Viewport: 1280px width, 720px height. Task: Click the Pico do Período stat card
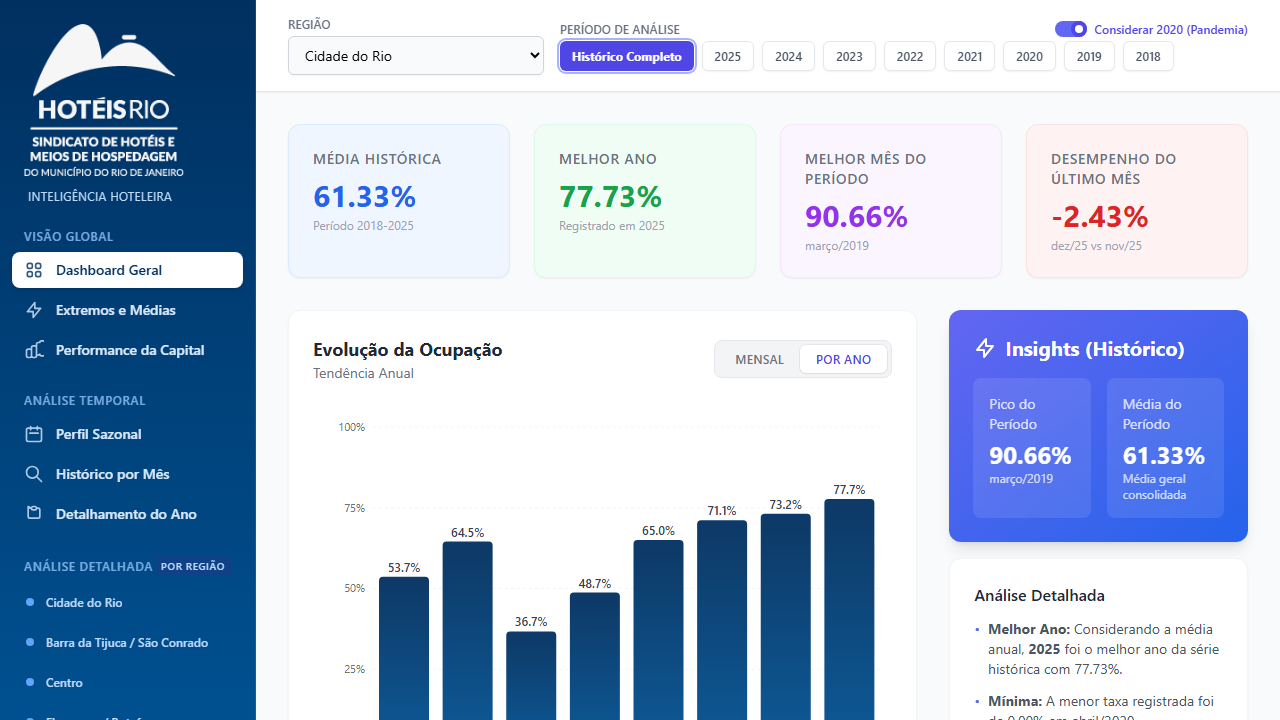coord(1032,447)
